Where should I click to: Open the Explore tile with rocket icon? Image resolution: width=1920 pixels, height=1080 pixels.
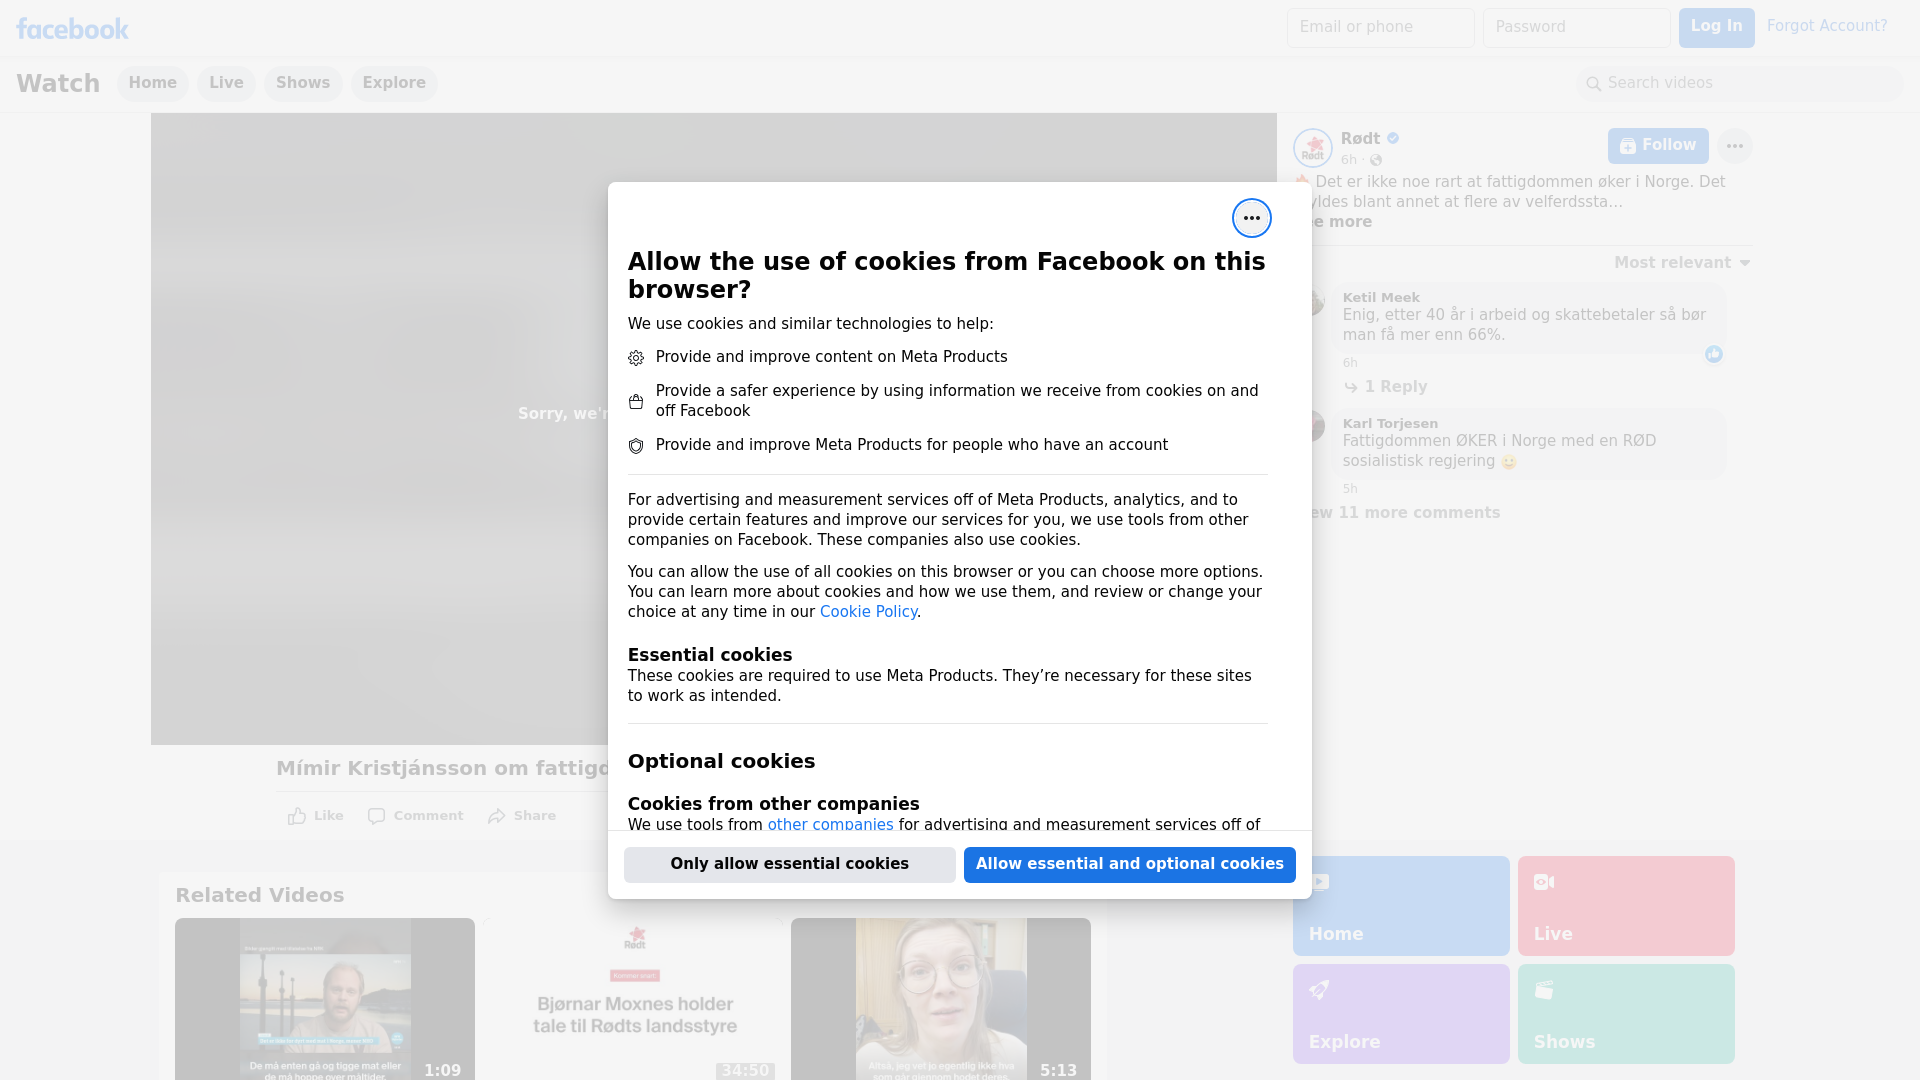coord(1401,1014)
